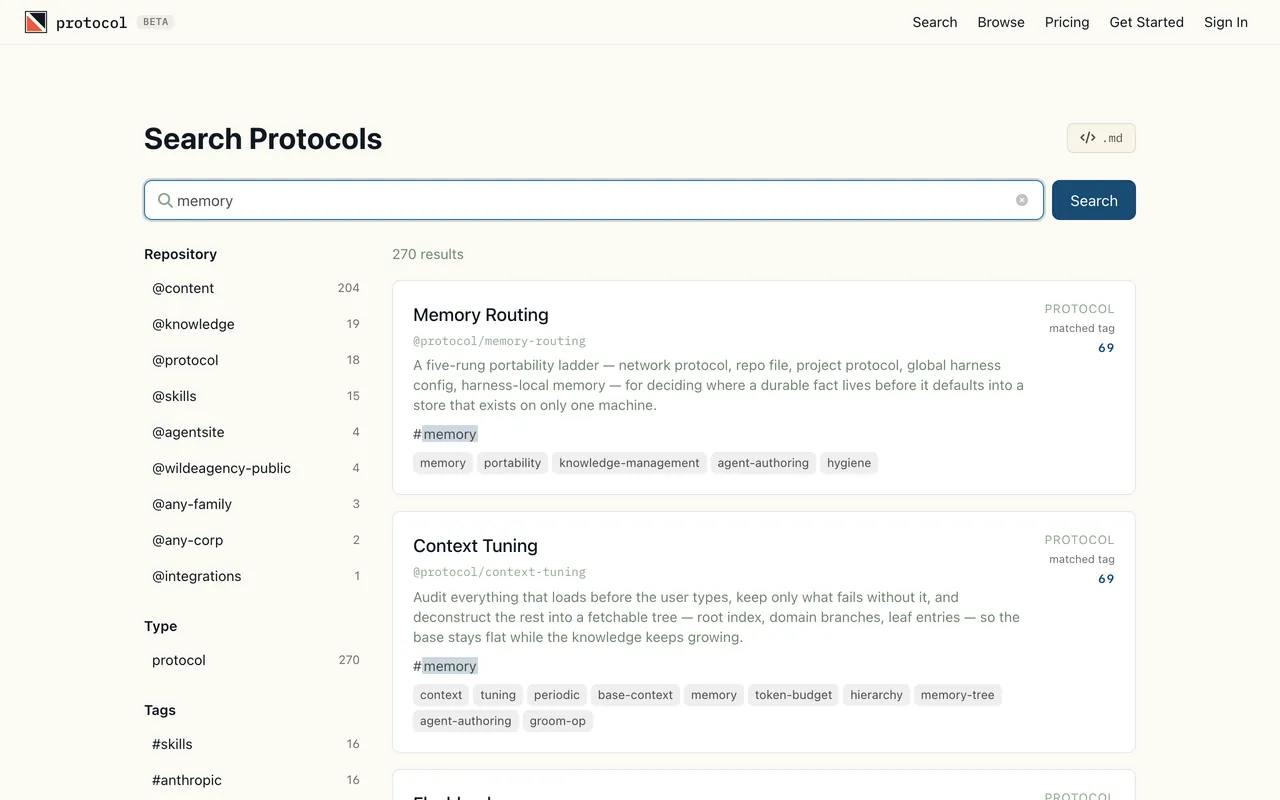The height and width of the screenshot is (800, 1280).
Task: Click agent-authoring chip in Memory Routing card
Action: pyautogui.click(x=763, y=463)
